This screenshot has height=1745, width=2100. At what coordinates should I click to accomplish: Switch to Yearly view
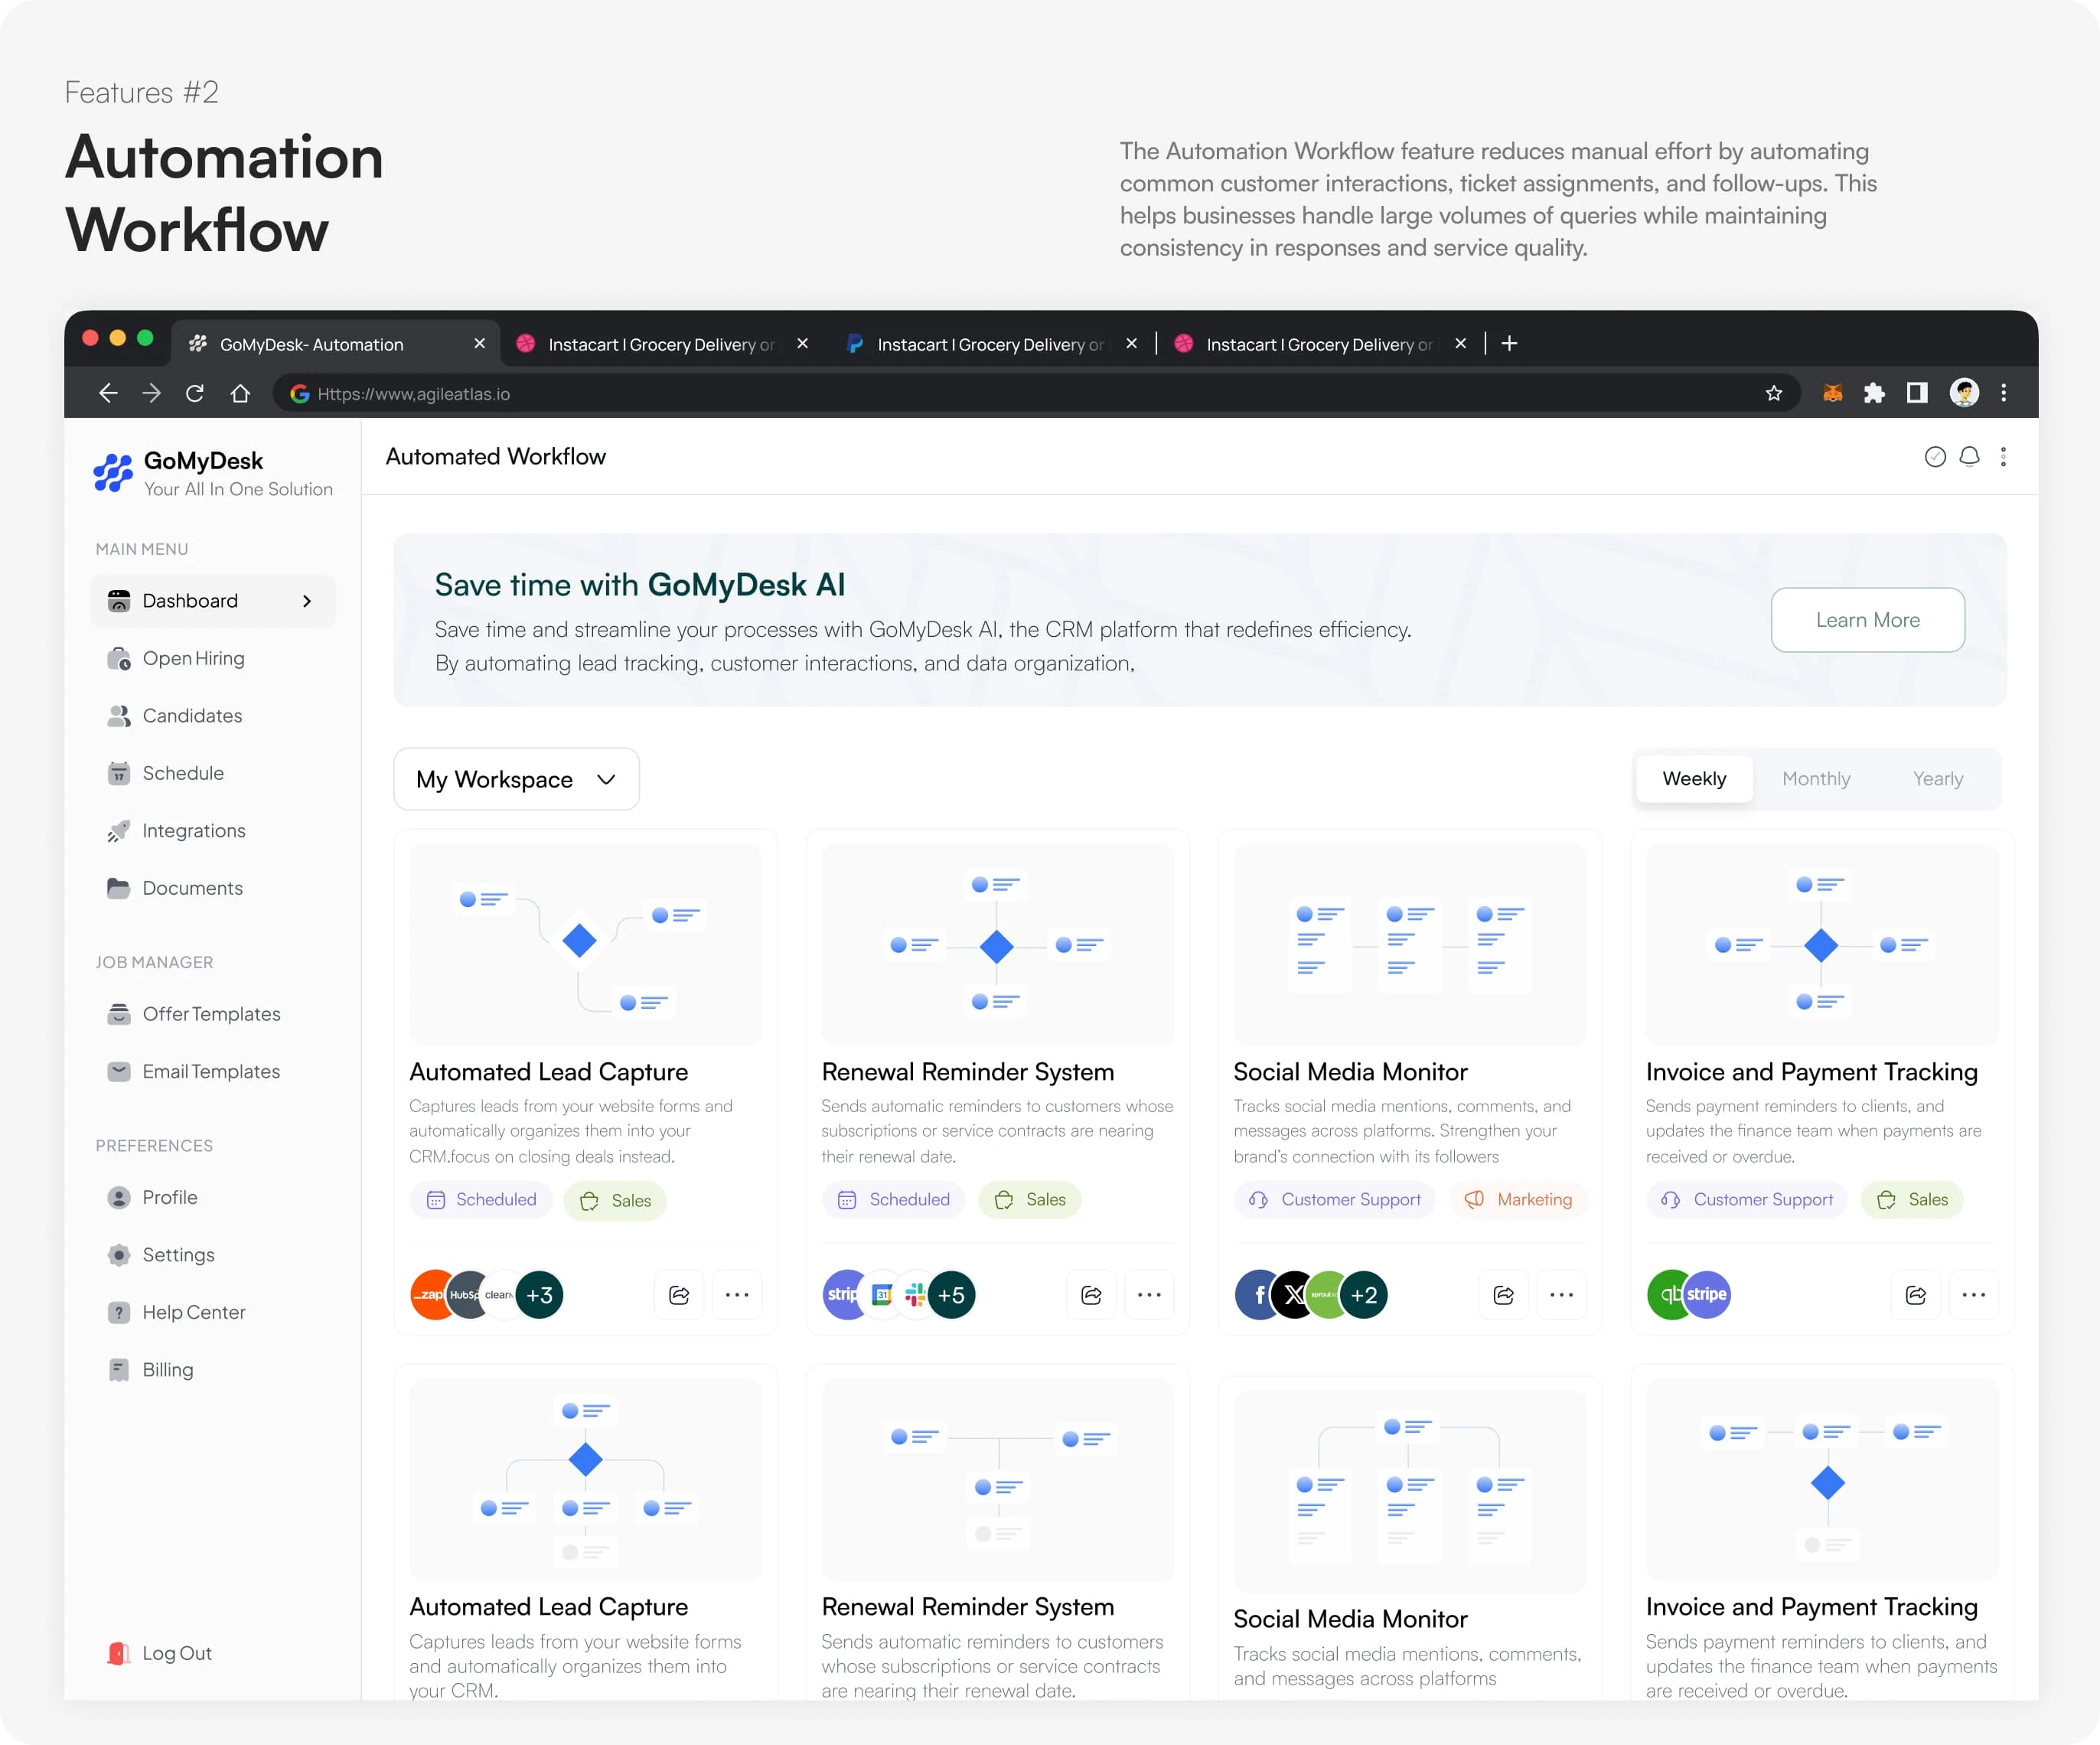pos(1938,778)
